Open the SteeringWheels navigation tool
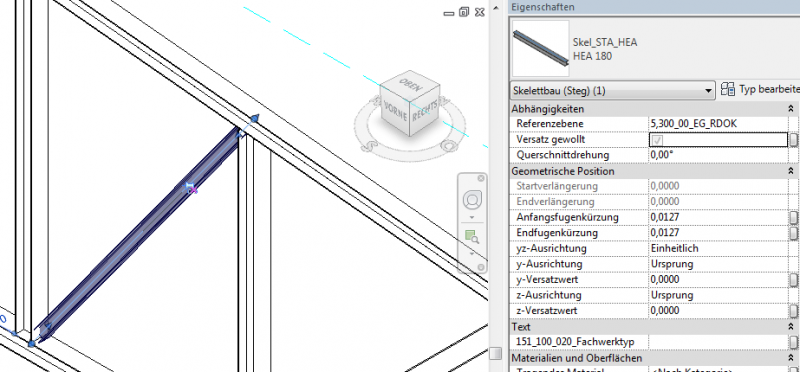 [472, 200]
